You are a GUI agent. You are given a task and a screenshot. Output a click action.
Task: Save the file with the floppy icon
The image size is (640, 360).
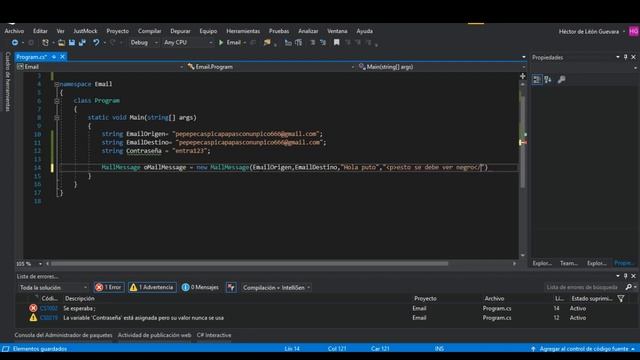(x=72, y=42)
